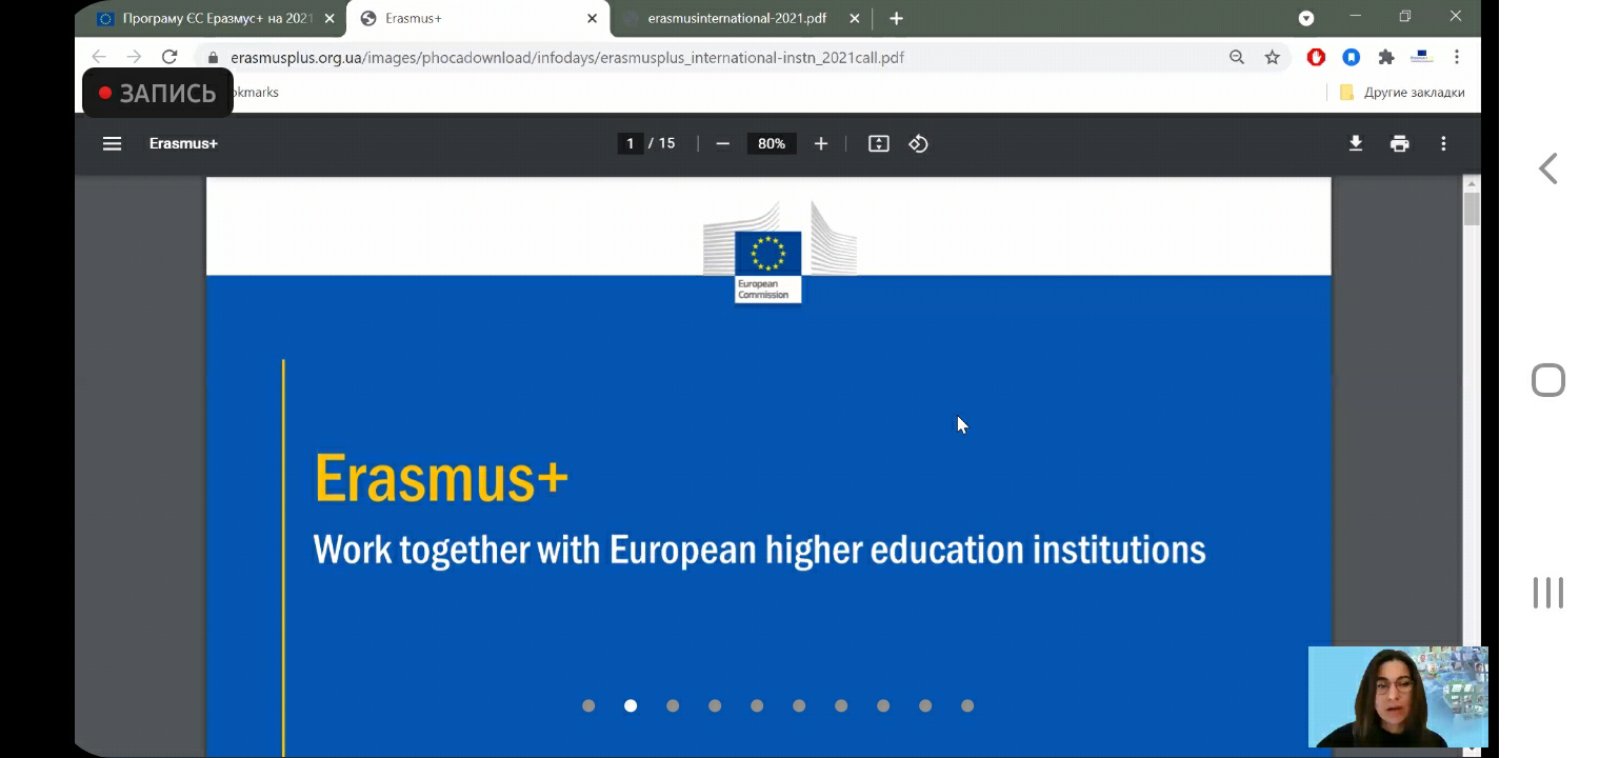Image resolution: width=1600 pixels, height=758 pixels.
Task: Click the vertical scrollbar thumb
Action: click(1471, 209)
